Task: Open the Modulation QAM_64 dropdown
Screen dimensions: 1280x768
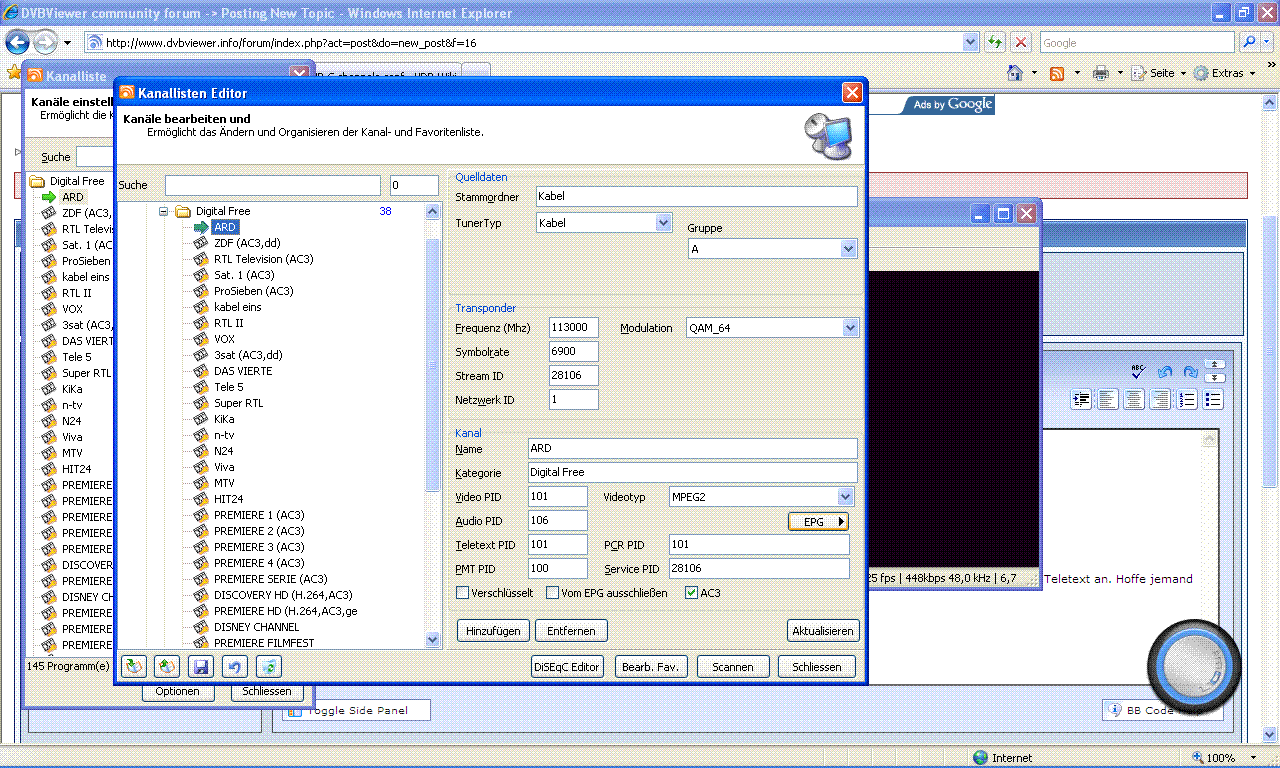Action: point(849,328)
